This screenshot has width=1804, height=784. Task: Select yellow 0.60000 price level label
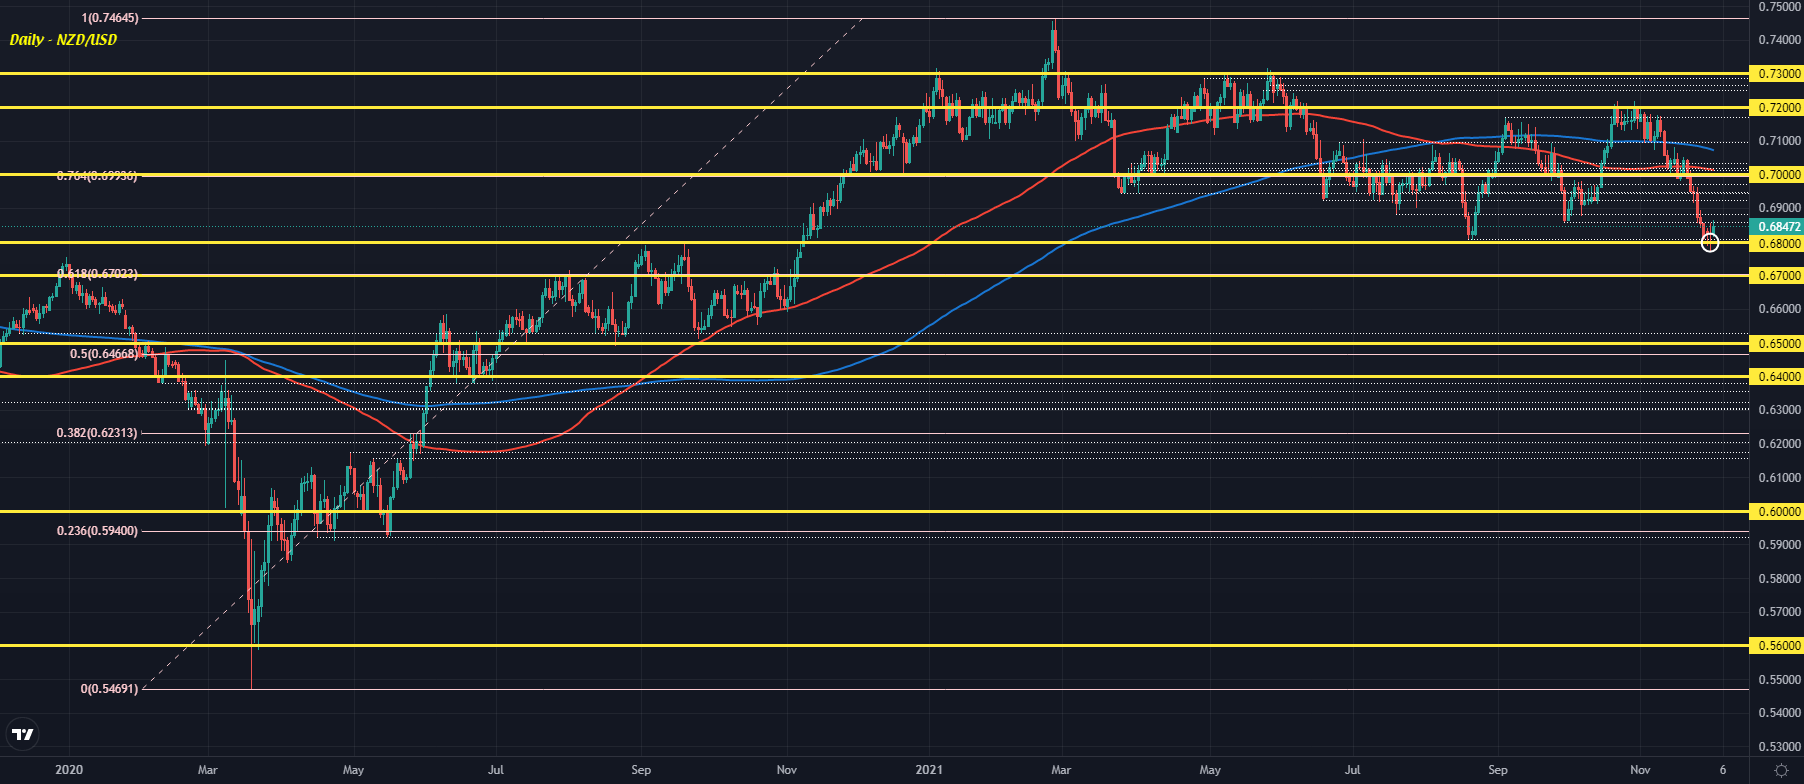[x=1778, y=511]
